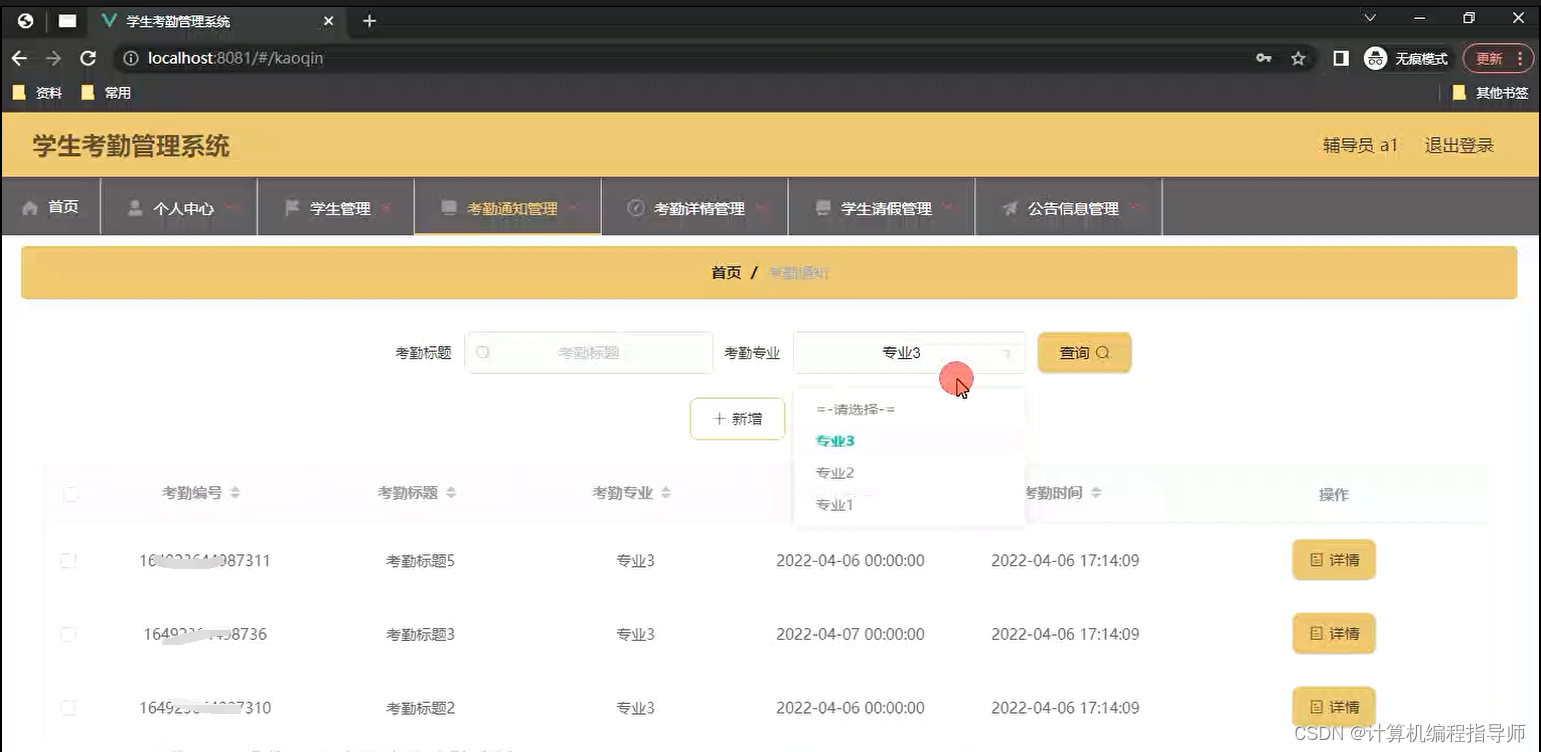Open a new browser tab

(x=369, y=20)
